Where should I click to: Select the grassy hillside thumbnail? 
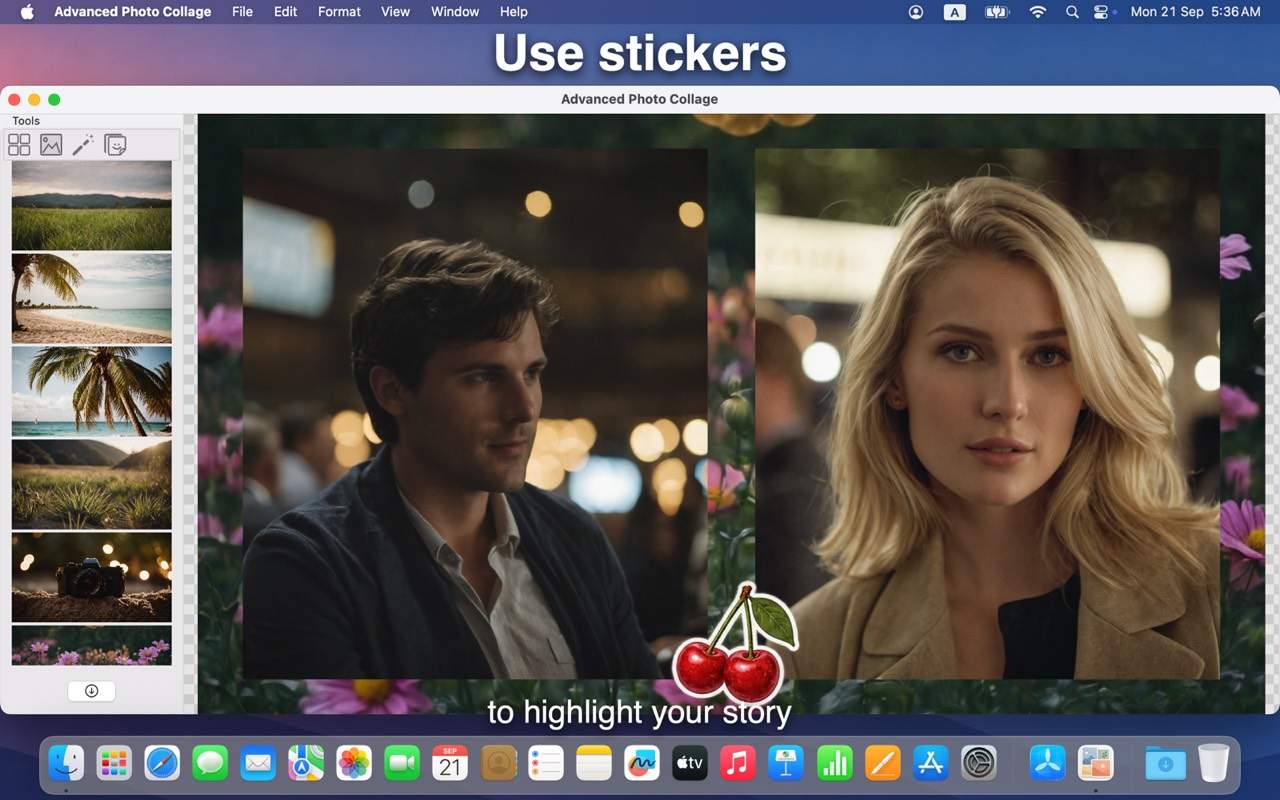coord(92,484)
